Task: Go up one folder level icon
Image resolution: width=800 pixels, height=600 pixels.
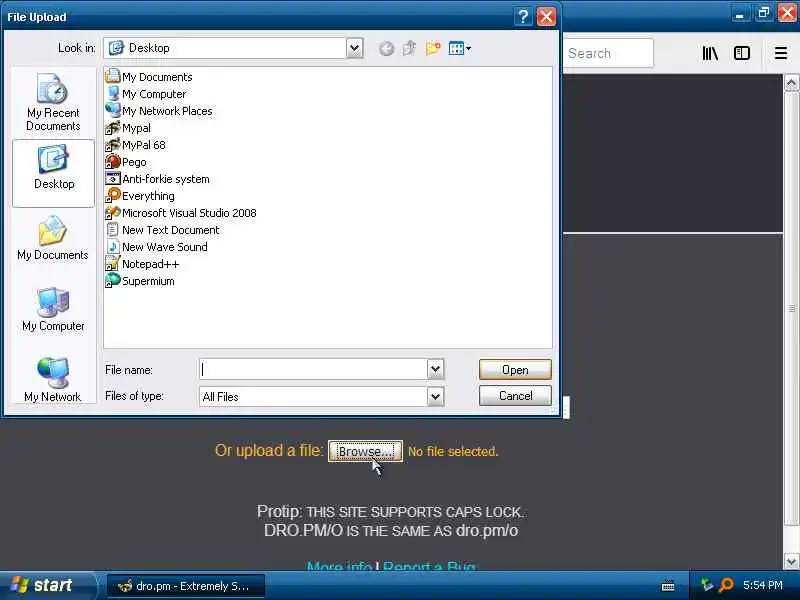Action: [409, 48]
